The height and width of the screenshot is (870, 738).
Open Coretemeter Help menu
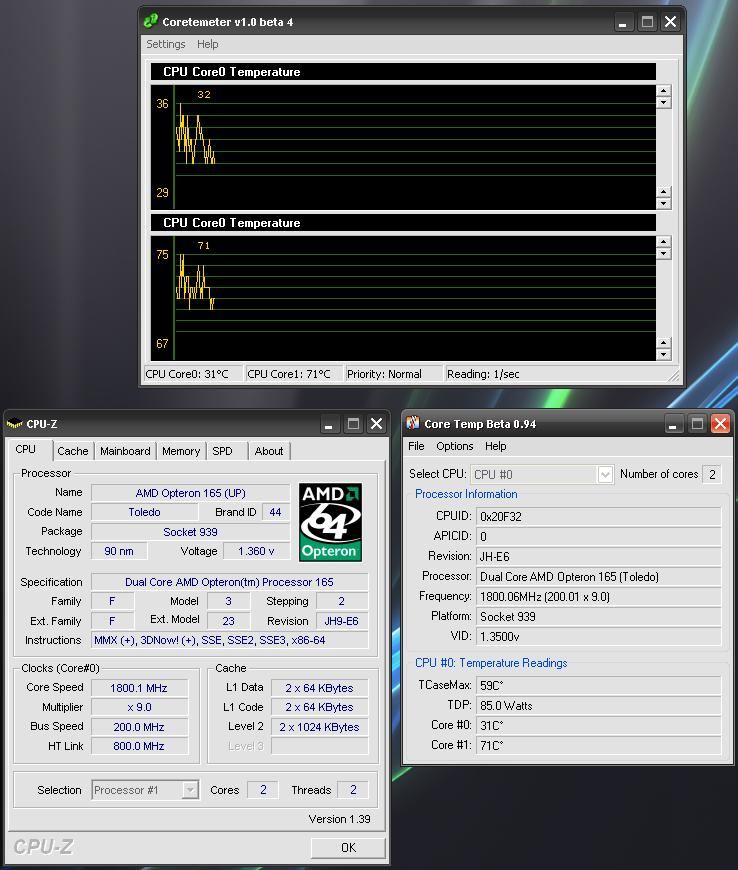pos(208,44)
